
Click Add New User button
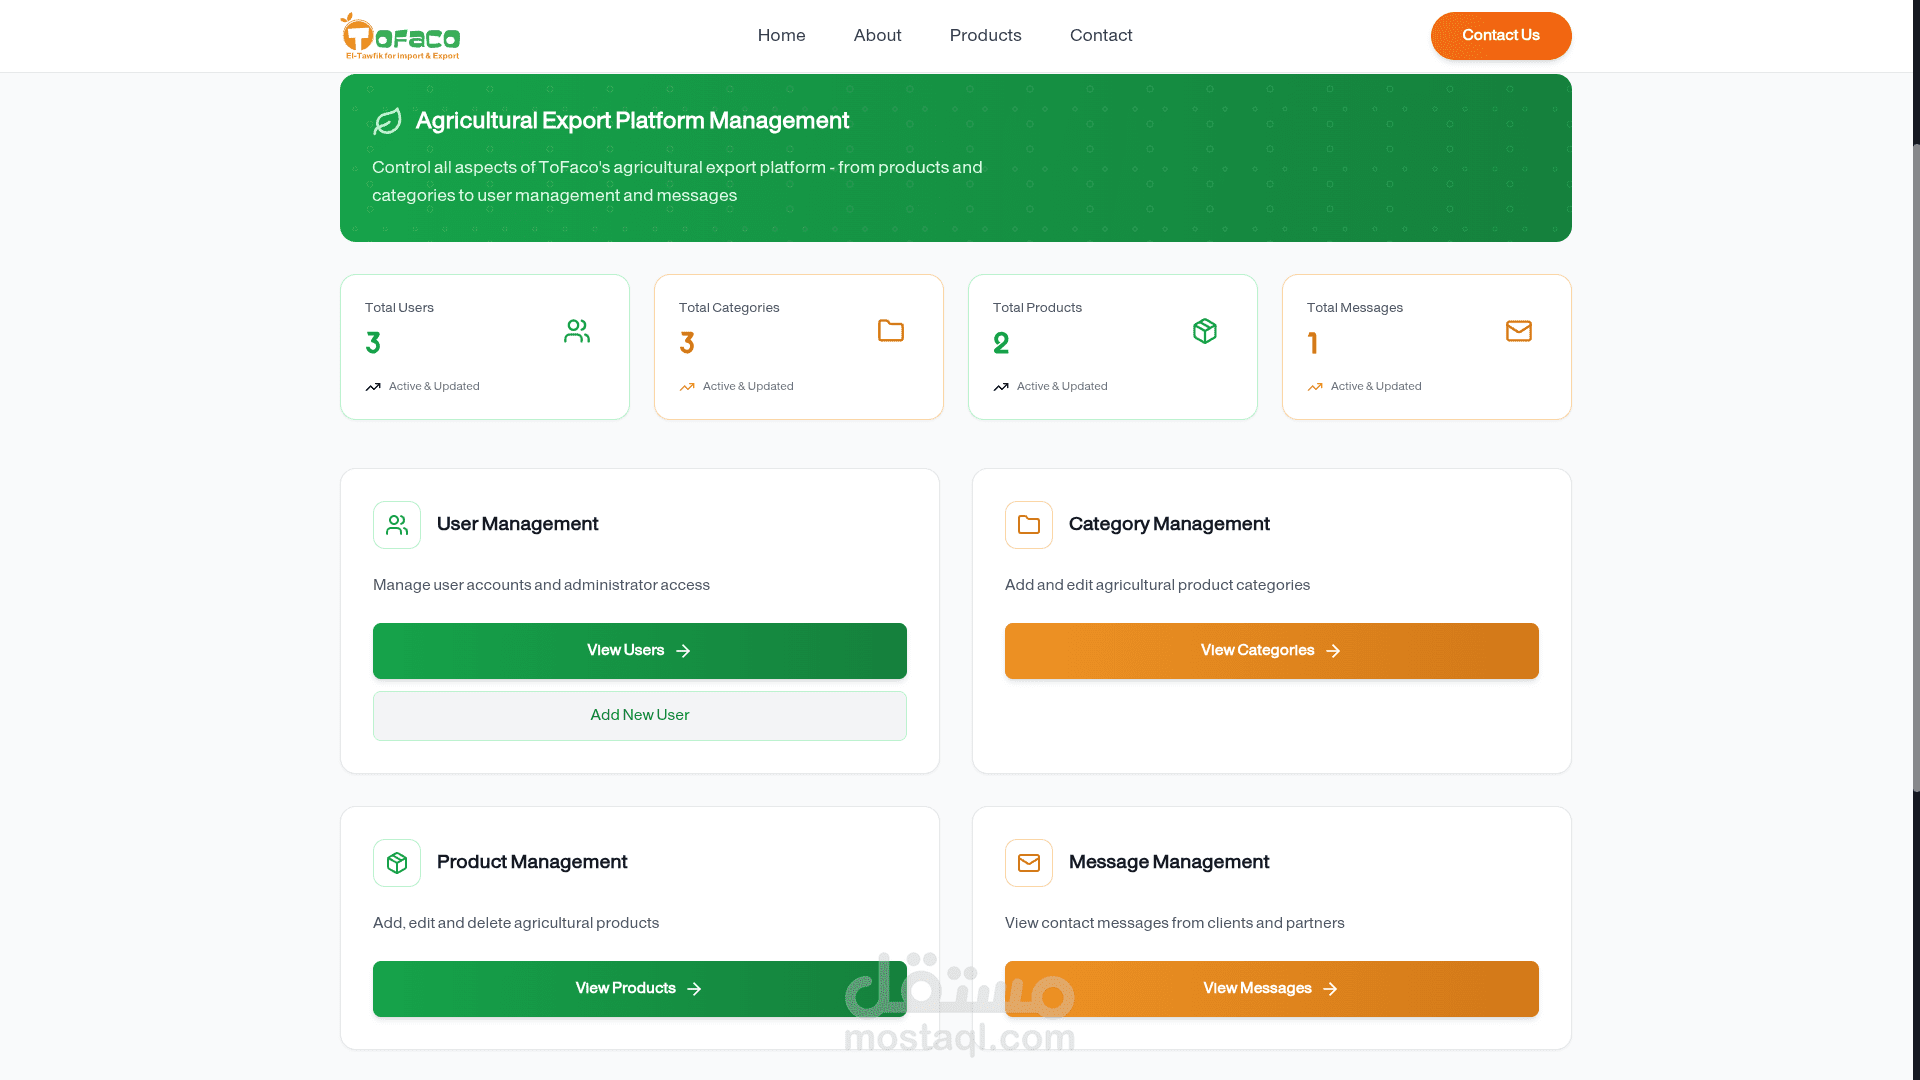[639, 716]
